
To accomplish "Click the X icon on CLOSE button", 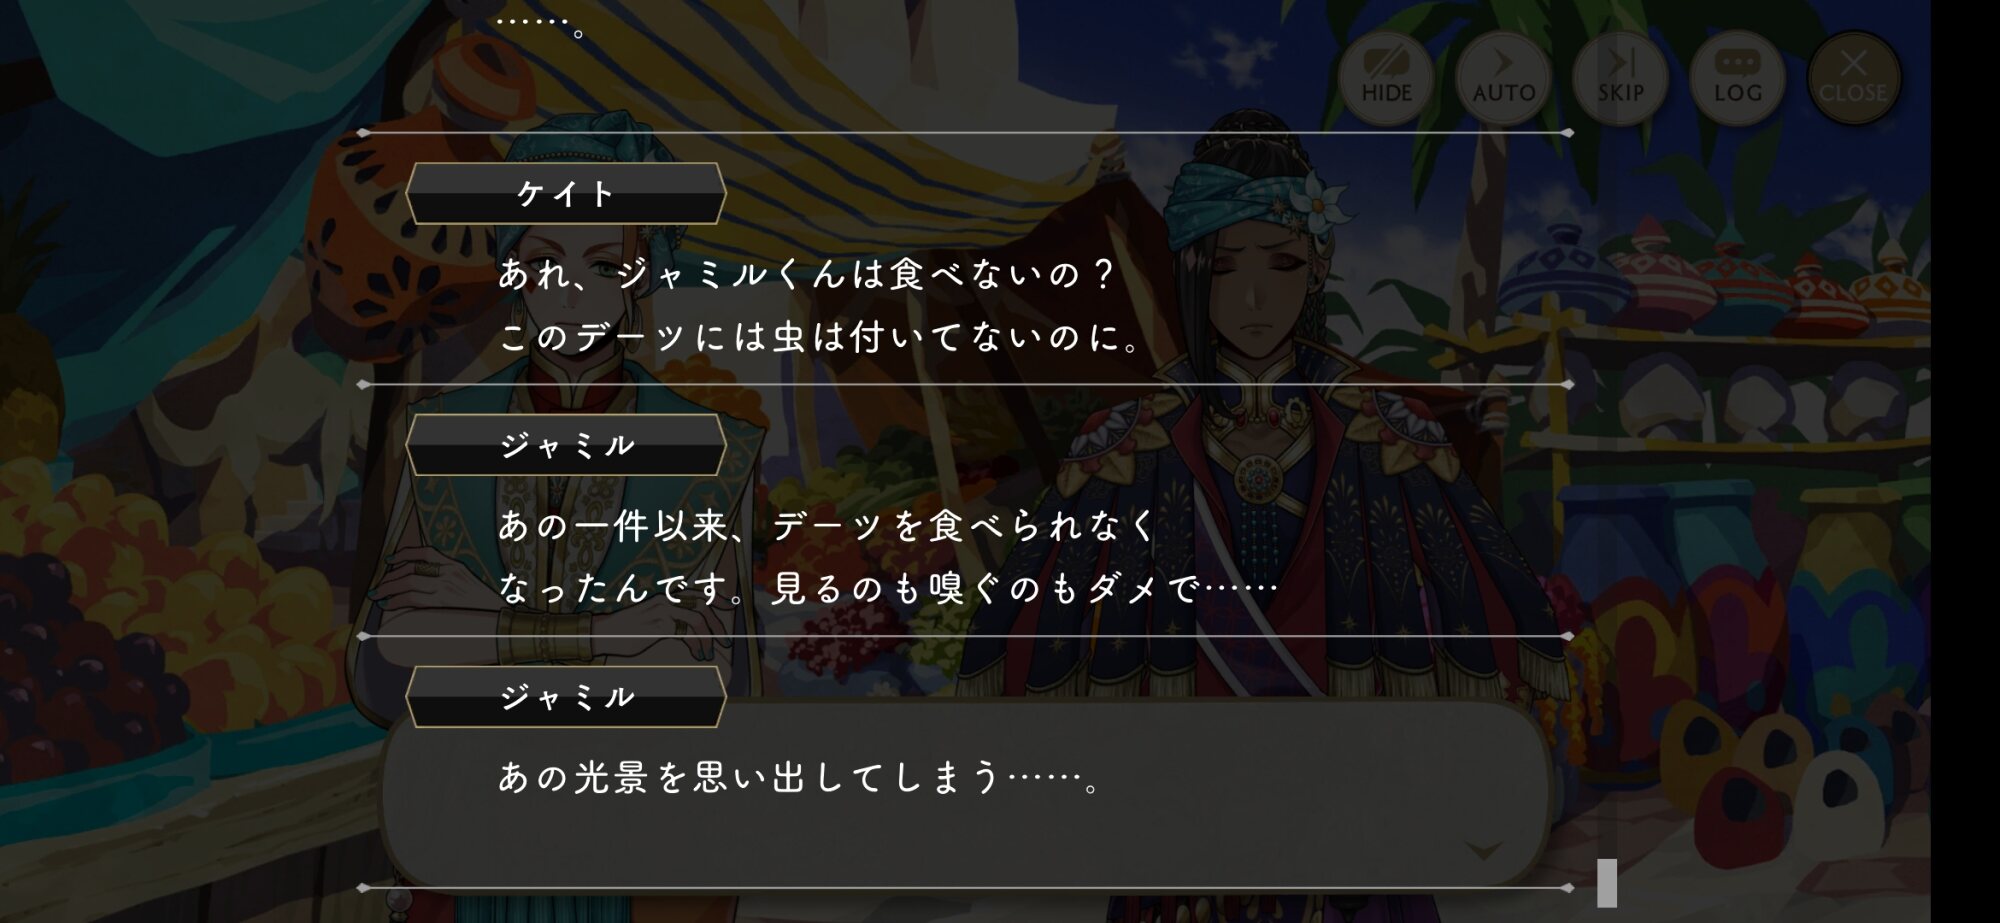I will (x=1853, y=62).
